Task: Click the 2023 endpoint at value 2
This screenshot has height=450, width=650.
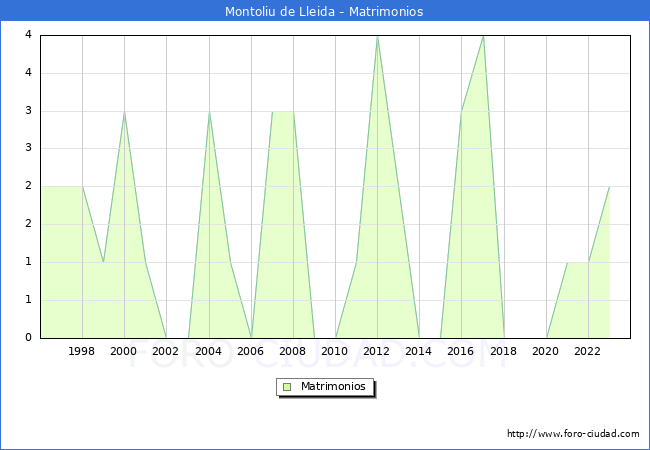Action: point(609,187)
